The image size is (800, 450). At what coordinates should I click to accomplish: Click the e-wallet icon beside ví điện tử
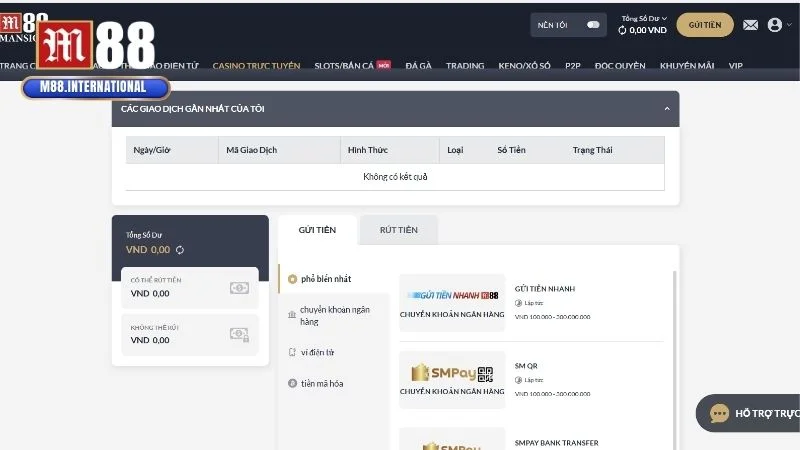pyautogui.click(x=292, y=352)
